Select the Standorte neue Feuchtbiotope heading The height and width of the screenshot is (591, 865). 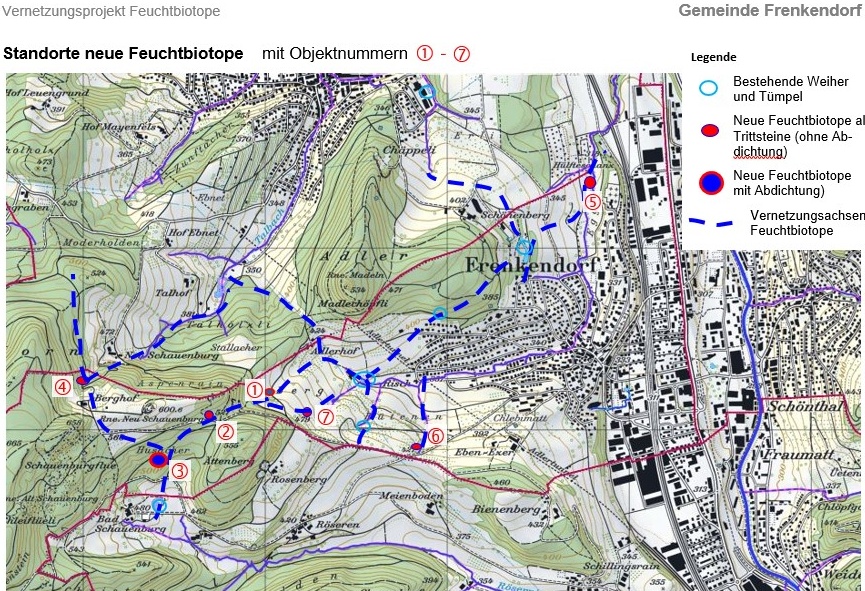click(124, 54)
